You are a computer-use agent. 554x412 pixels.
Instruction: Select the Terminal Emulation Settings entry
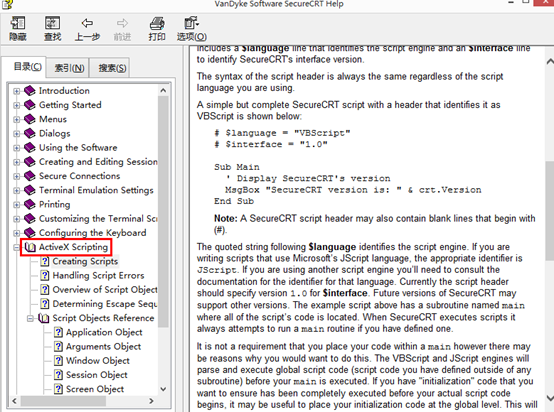coord(96,190)
